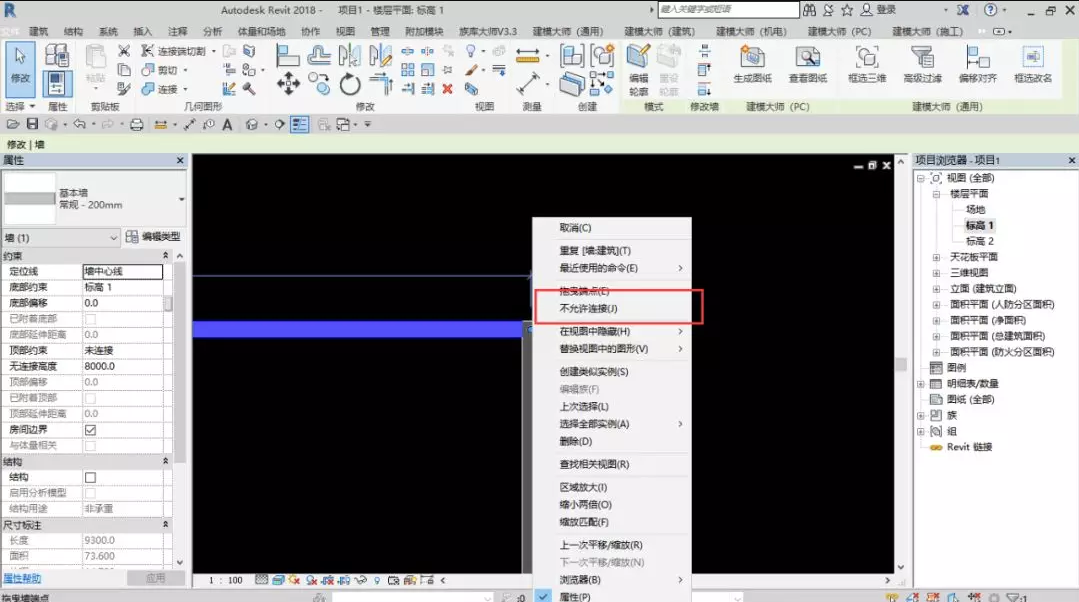
Task: Open the wall type selector dropdown
Action: click(181, 200)
